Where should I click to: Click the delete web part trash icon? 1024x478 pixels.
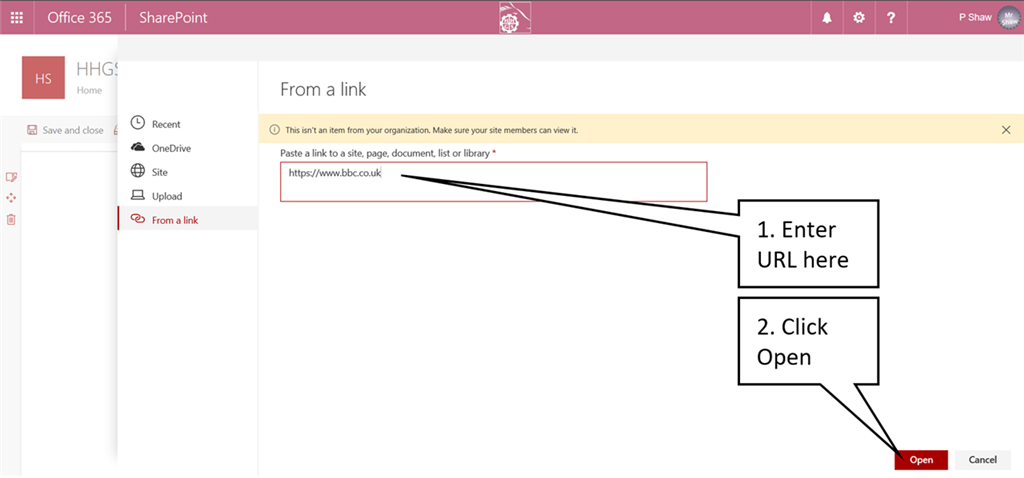tap(11, 219)
